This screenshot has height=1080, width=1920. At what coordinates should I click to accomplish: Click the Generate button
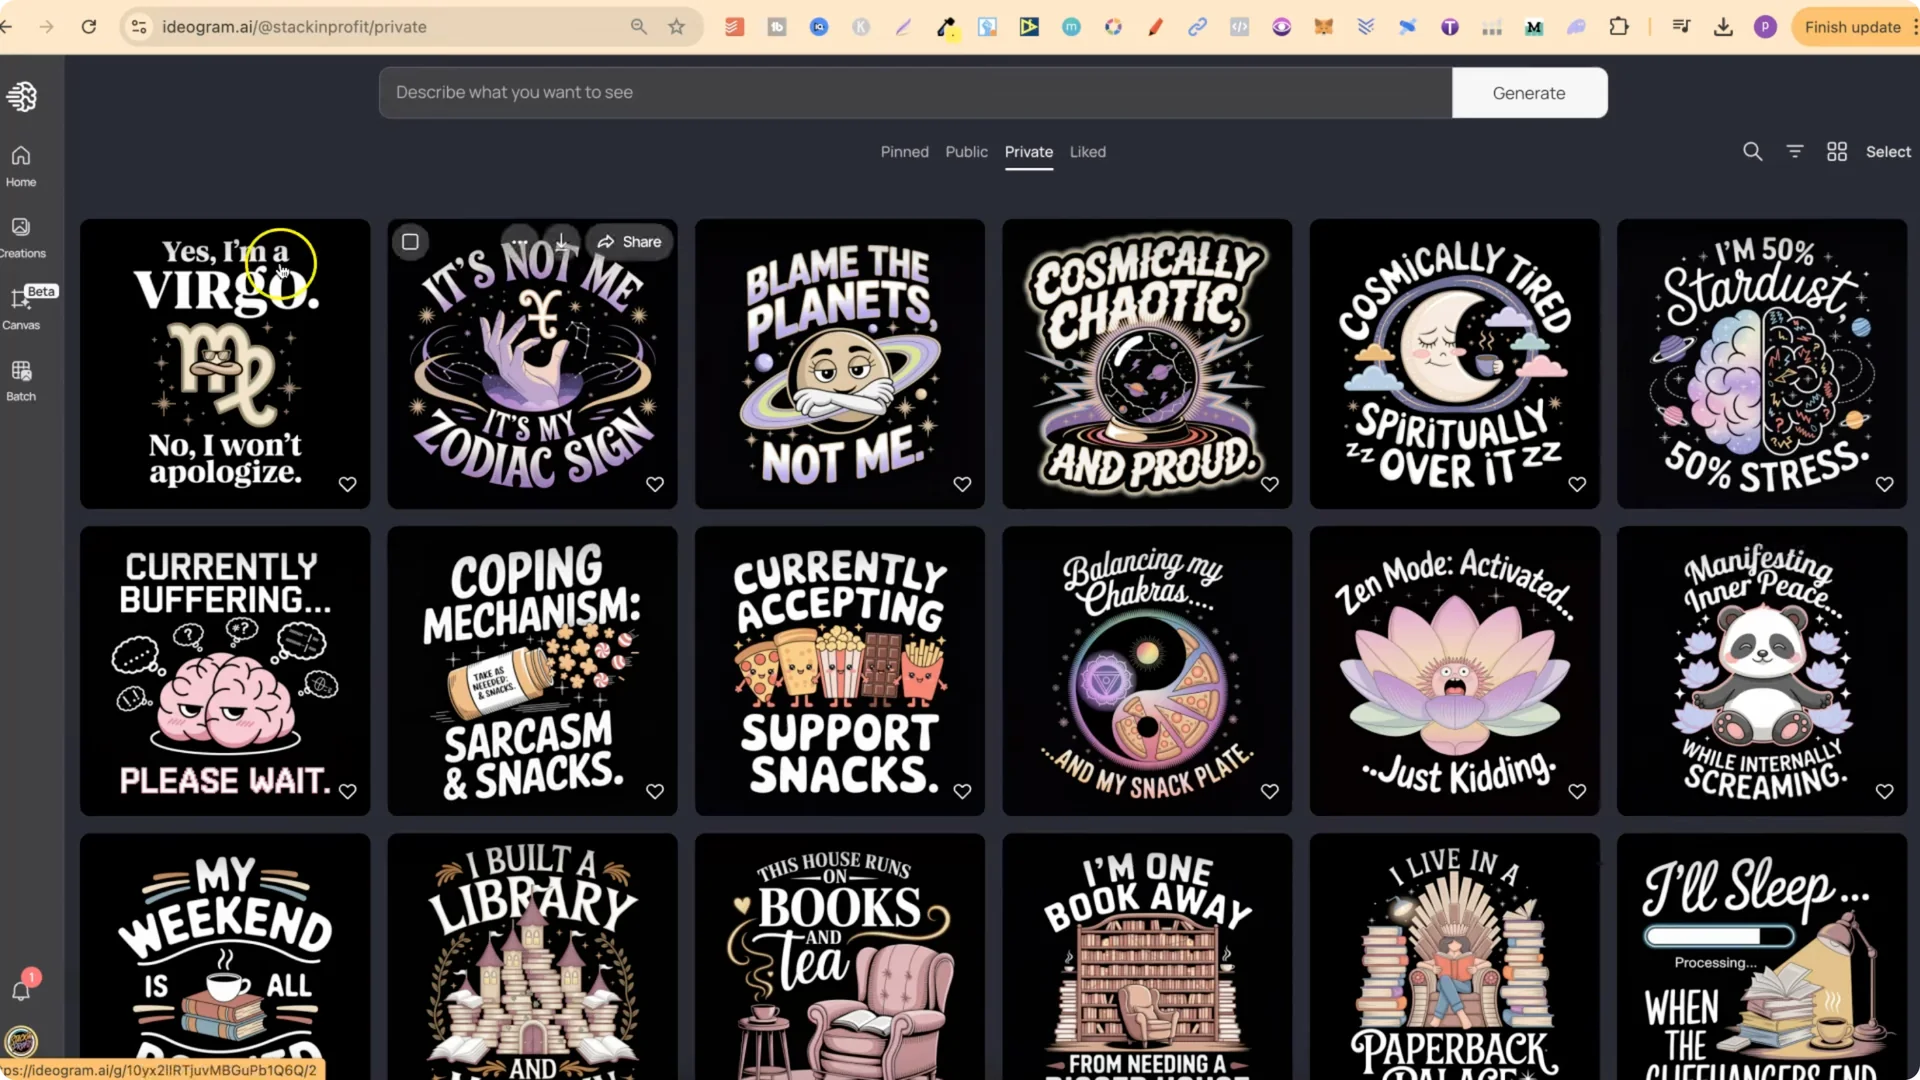1529,92
